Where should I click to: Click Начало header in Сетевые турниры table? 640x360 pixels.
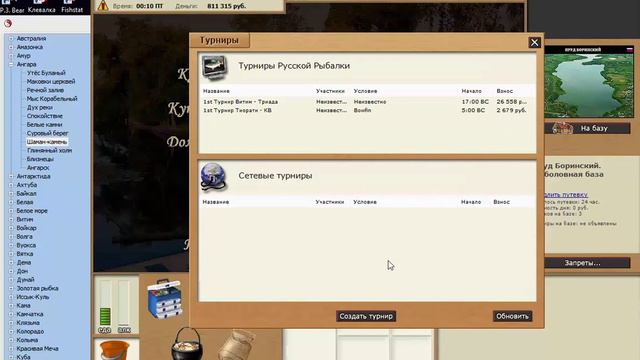tap(471, 202)
